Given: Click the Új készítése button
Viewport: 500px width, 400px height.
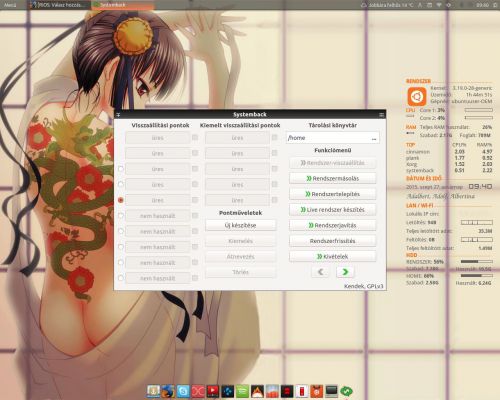Looking at the screenshot, I should coord(241,225).
